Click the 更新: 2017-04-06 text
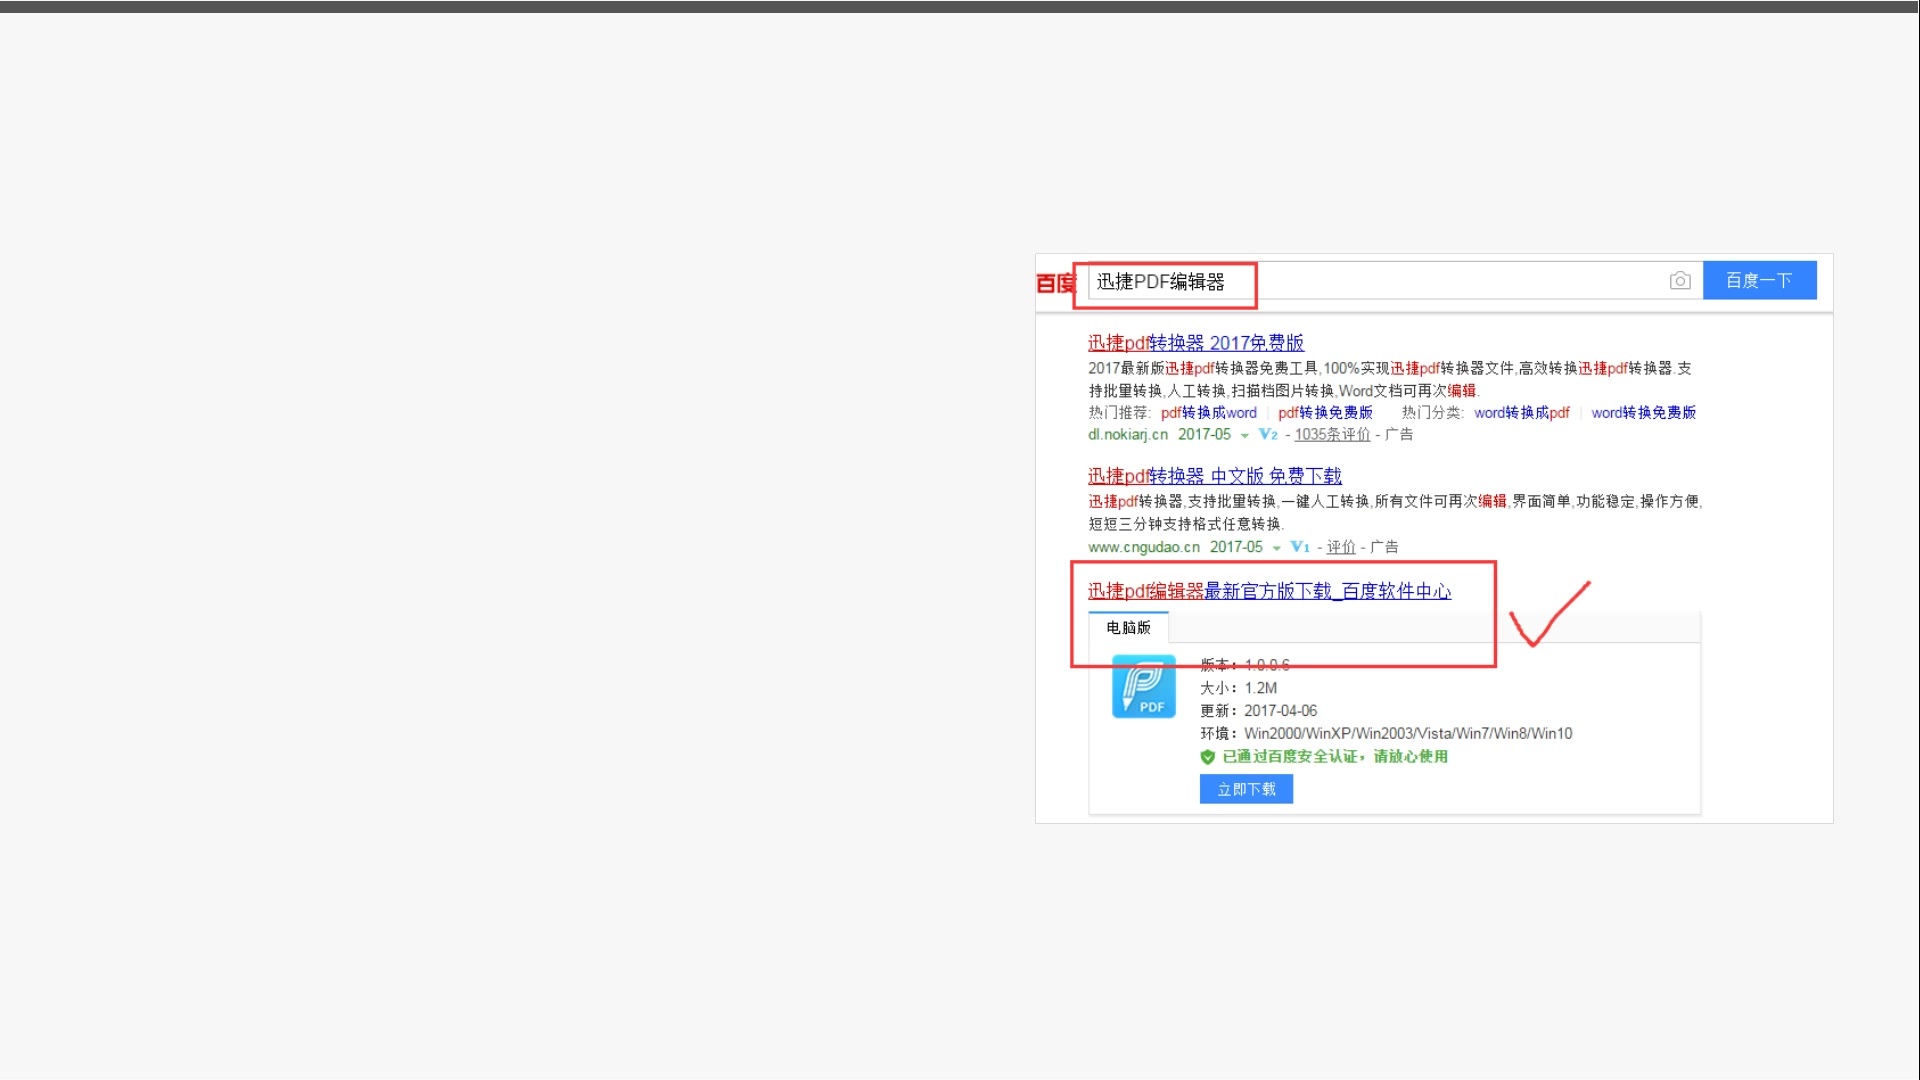 click(x=1258, y=711)
